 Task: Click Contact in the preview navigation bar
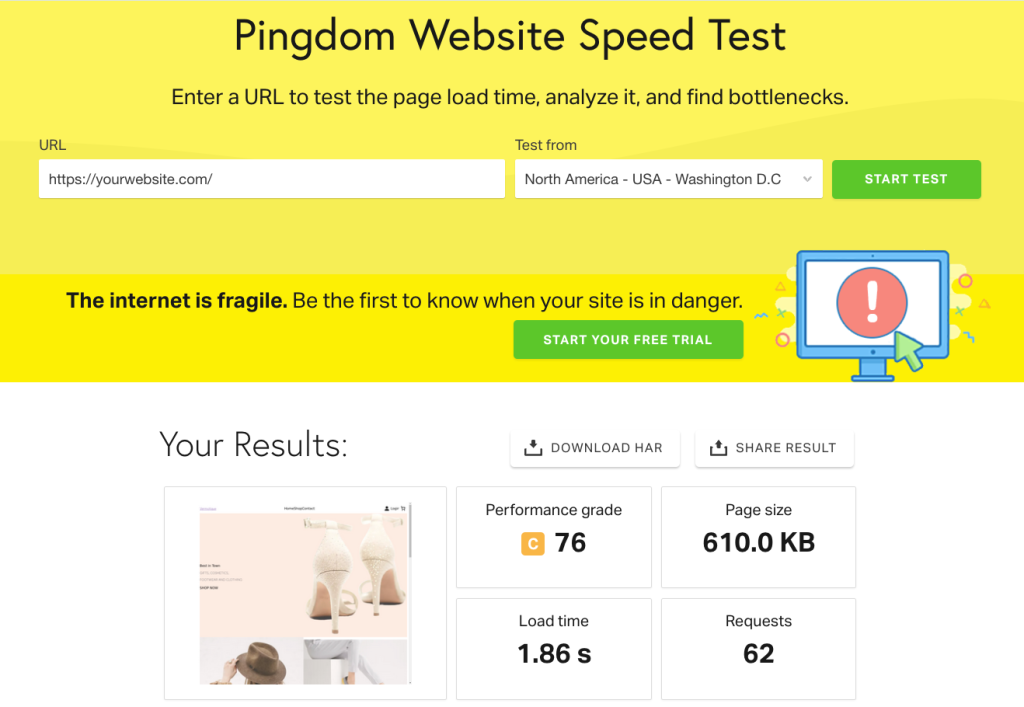pos(306,508)
